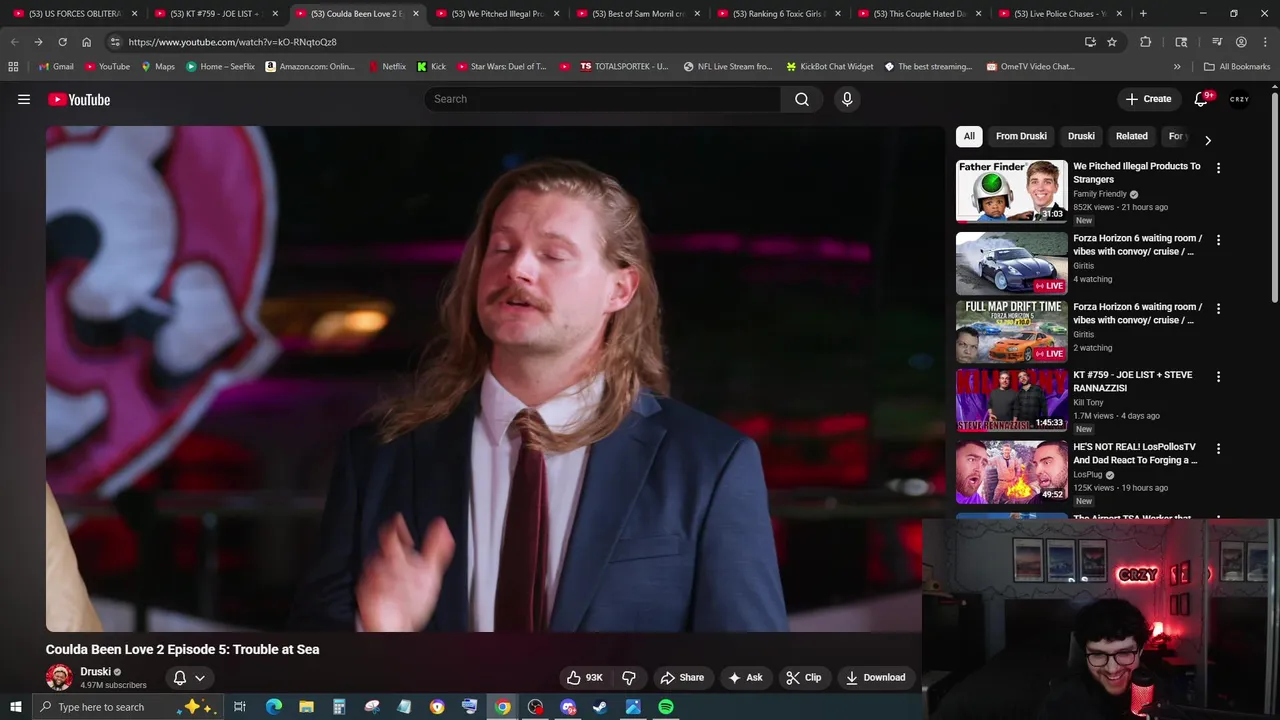Open Microsoft Edge from the taskbar

pyautogui.click(x=274, y=707)
